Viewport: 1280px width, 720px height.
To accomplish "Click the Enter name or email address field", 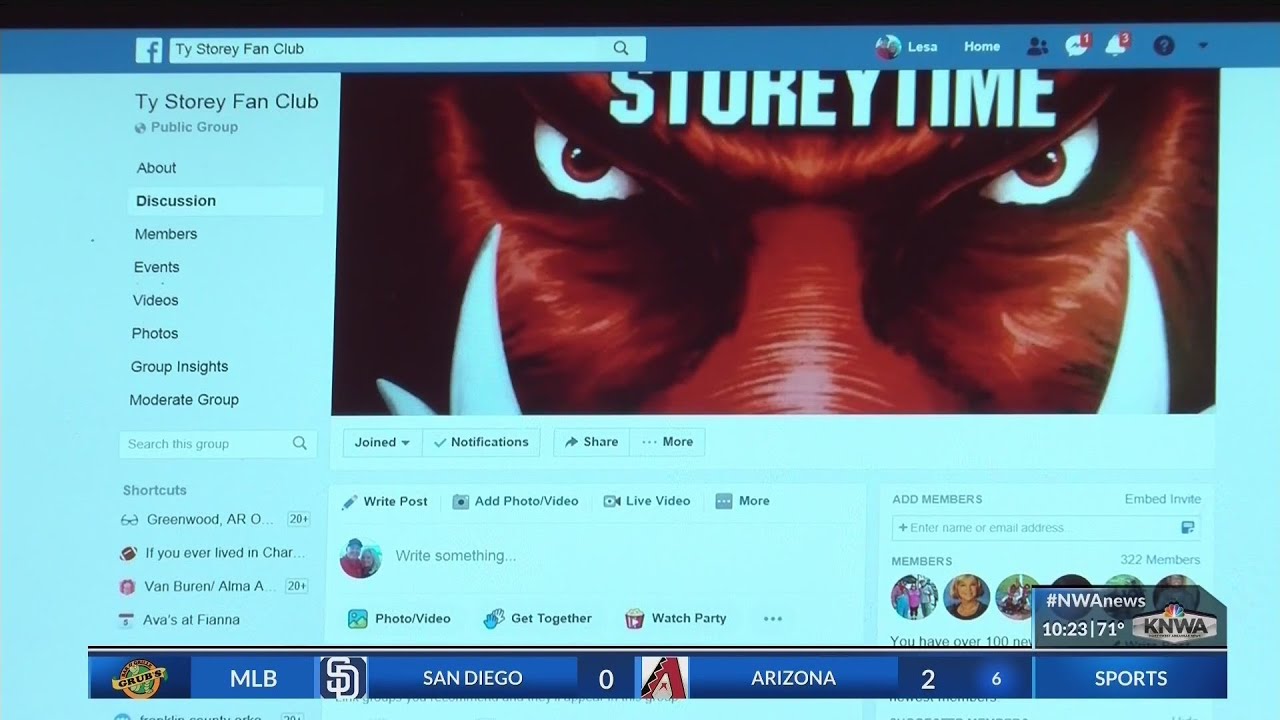I will [1046, 527].
